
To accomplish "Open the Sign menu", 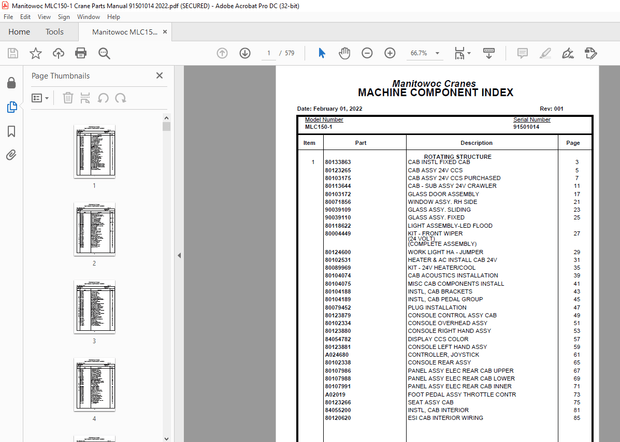I will pos(64,17).
